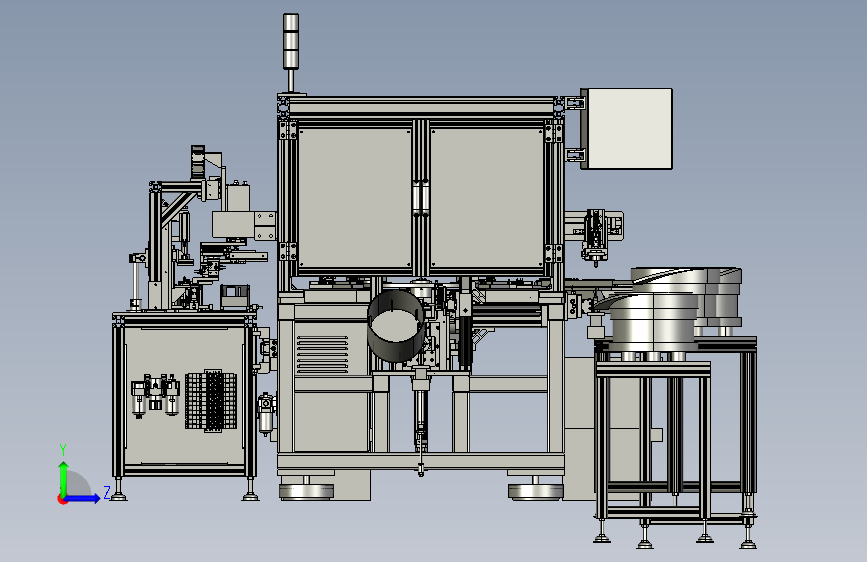
Task: Select the open cylindrical hopper ring
Action: click(x=396, y=326)
